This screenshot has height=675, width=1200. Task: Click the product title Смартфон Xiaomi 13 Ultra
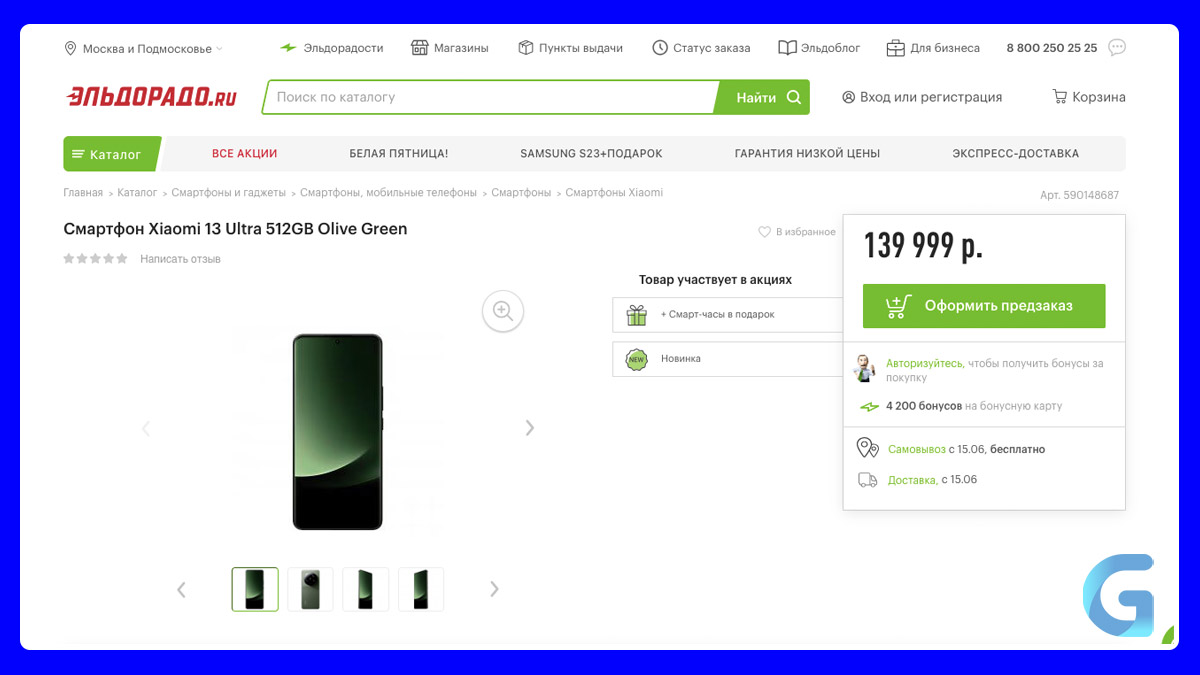coord(236,229)
